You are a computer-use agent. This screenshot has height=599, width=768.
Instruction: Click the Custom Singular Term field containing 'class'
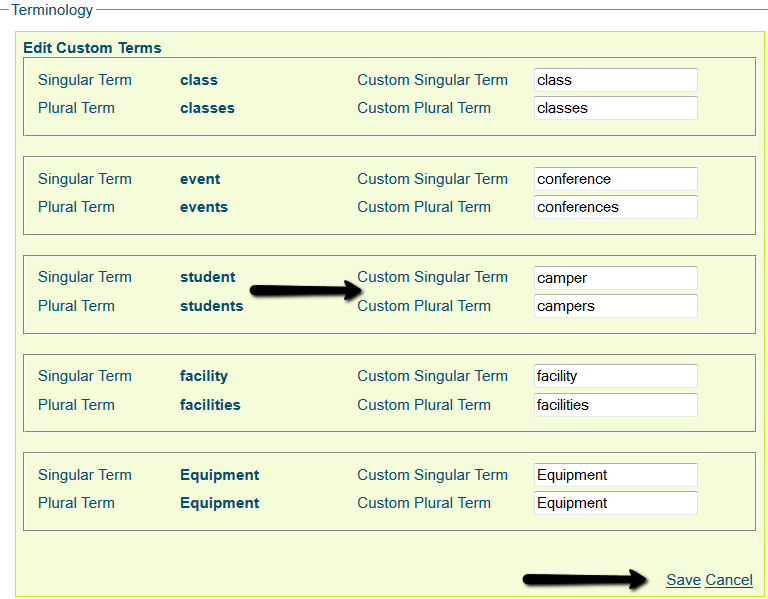[615, 80]
